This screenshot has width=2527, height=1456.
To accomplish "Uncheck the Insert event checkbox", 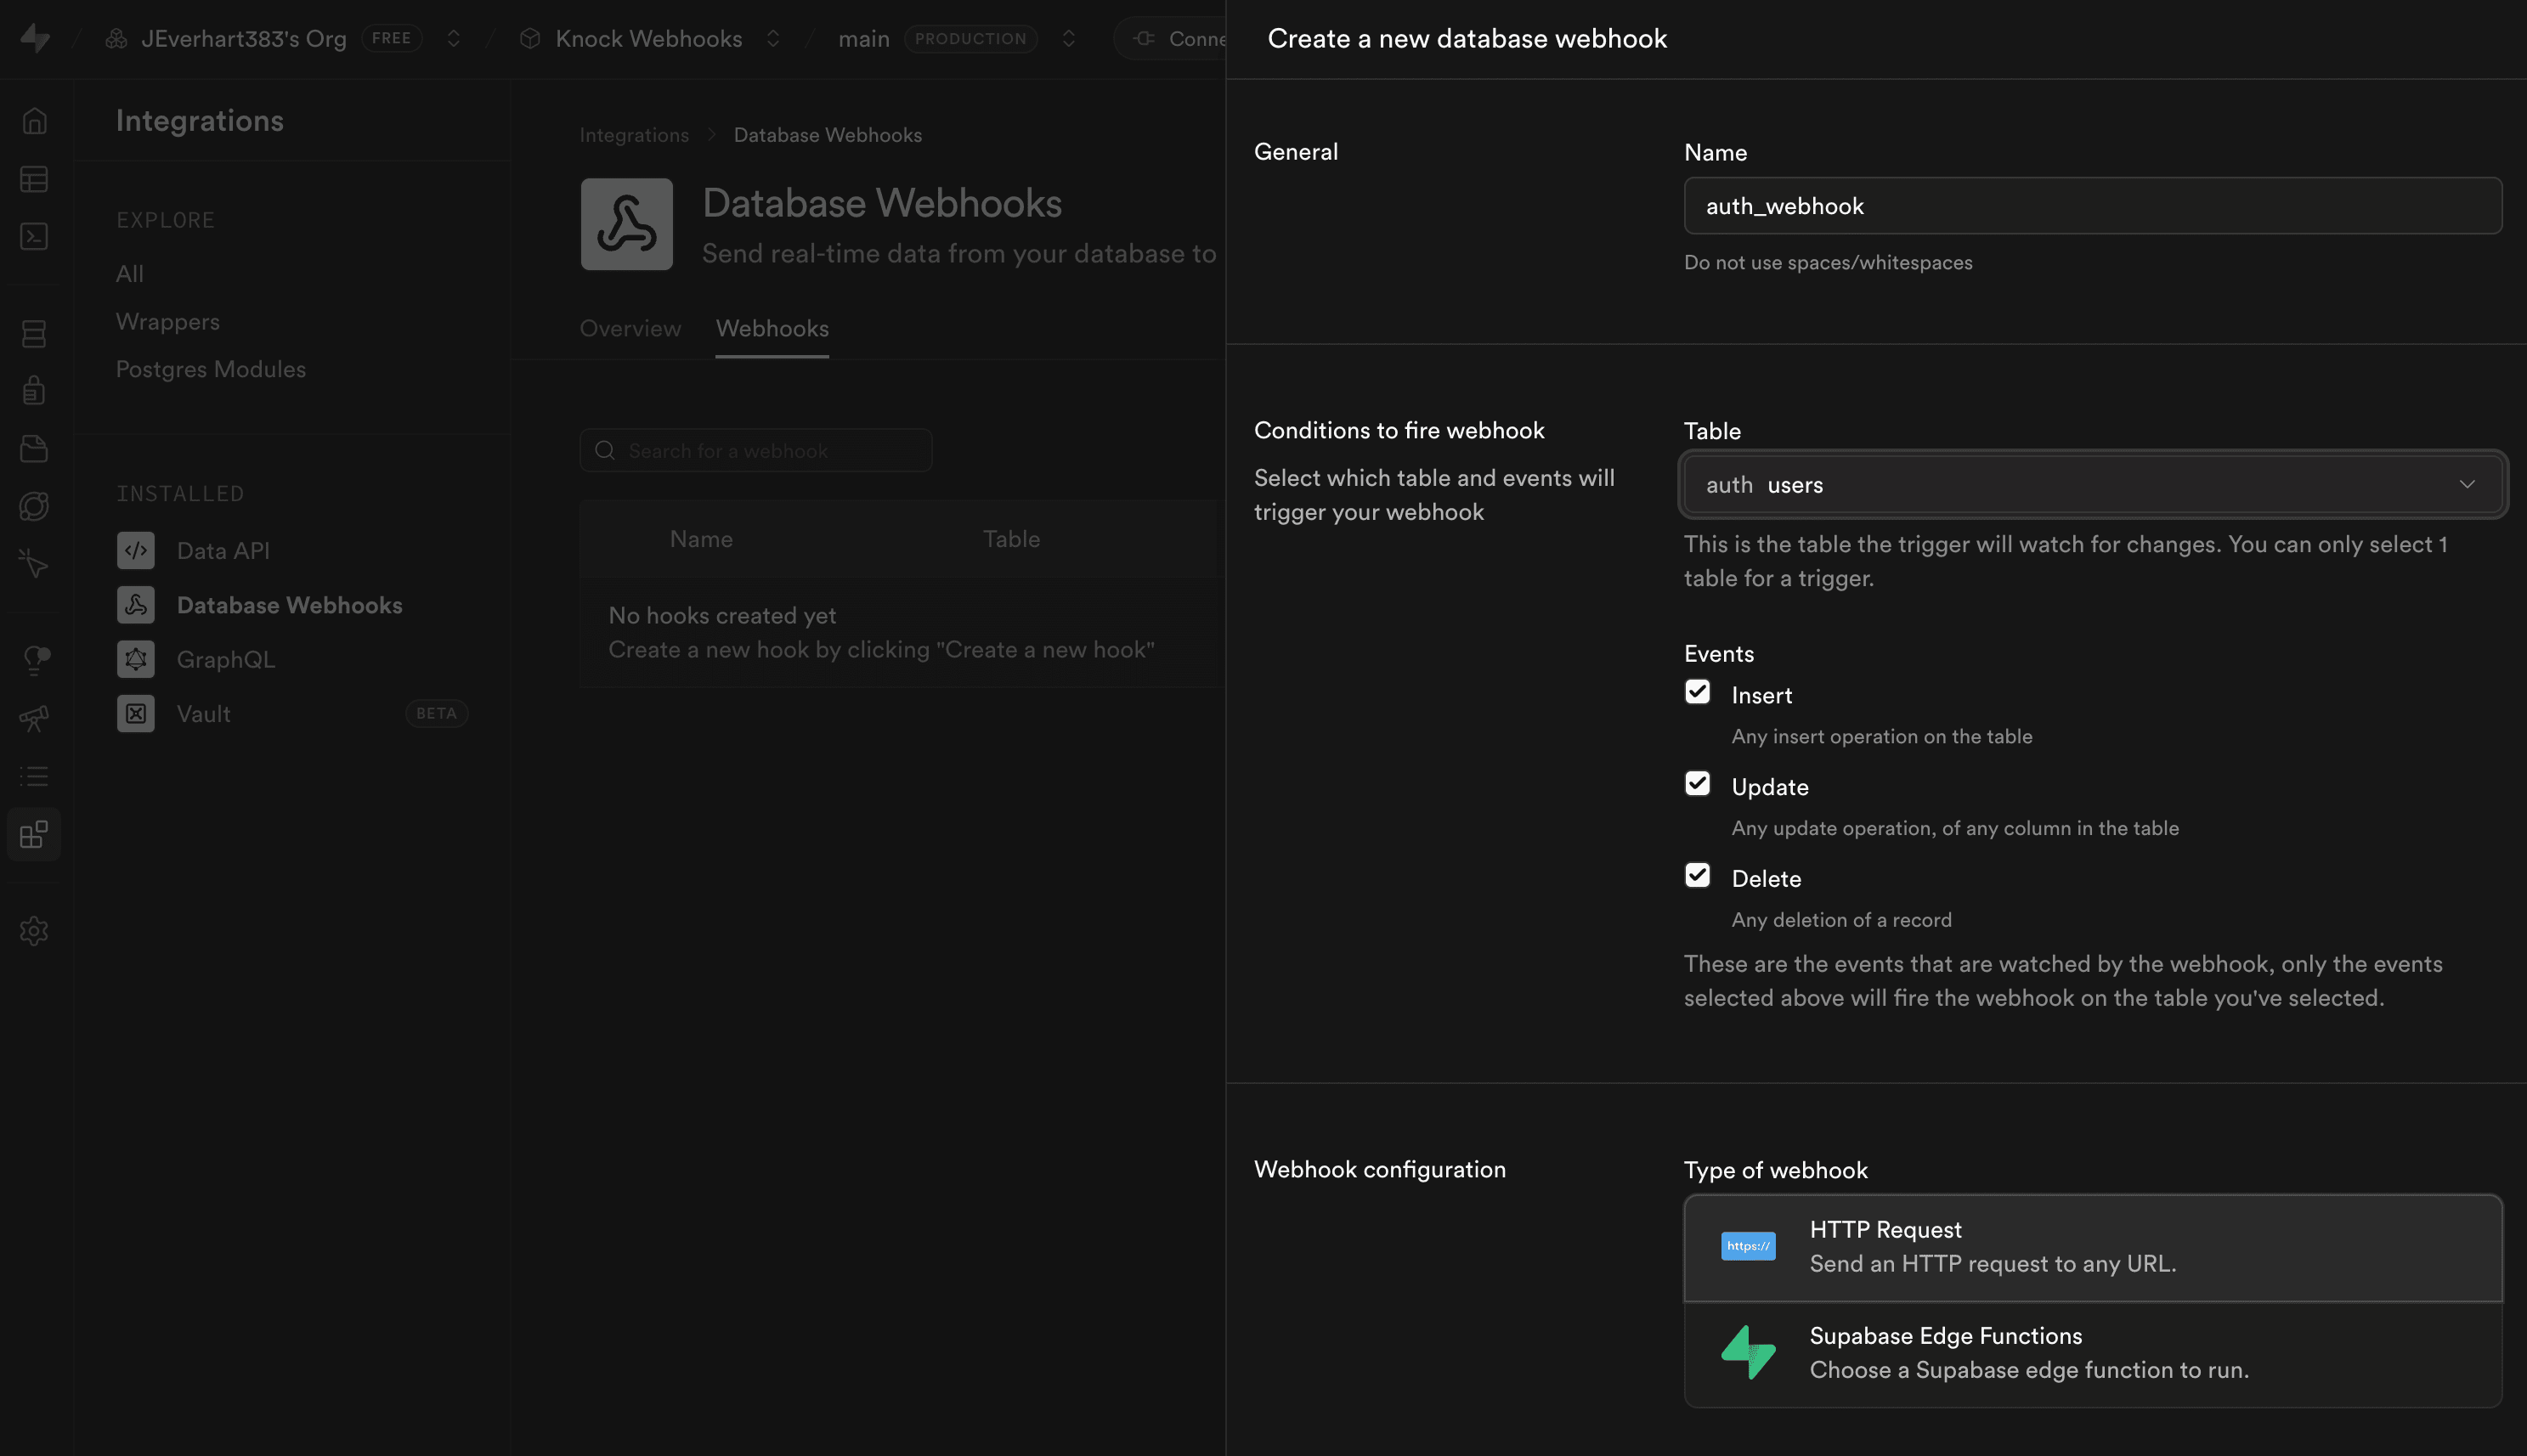I will point(1697,692).
